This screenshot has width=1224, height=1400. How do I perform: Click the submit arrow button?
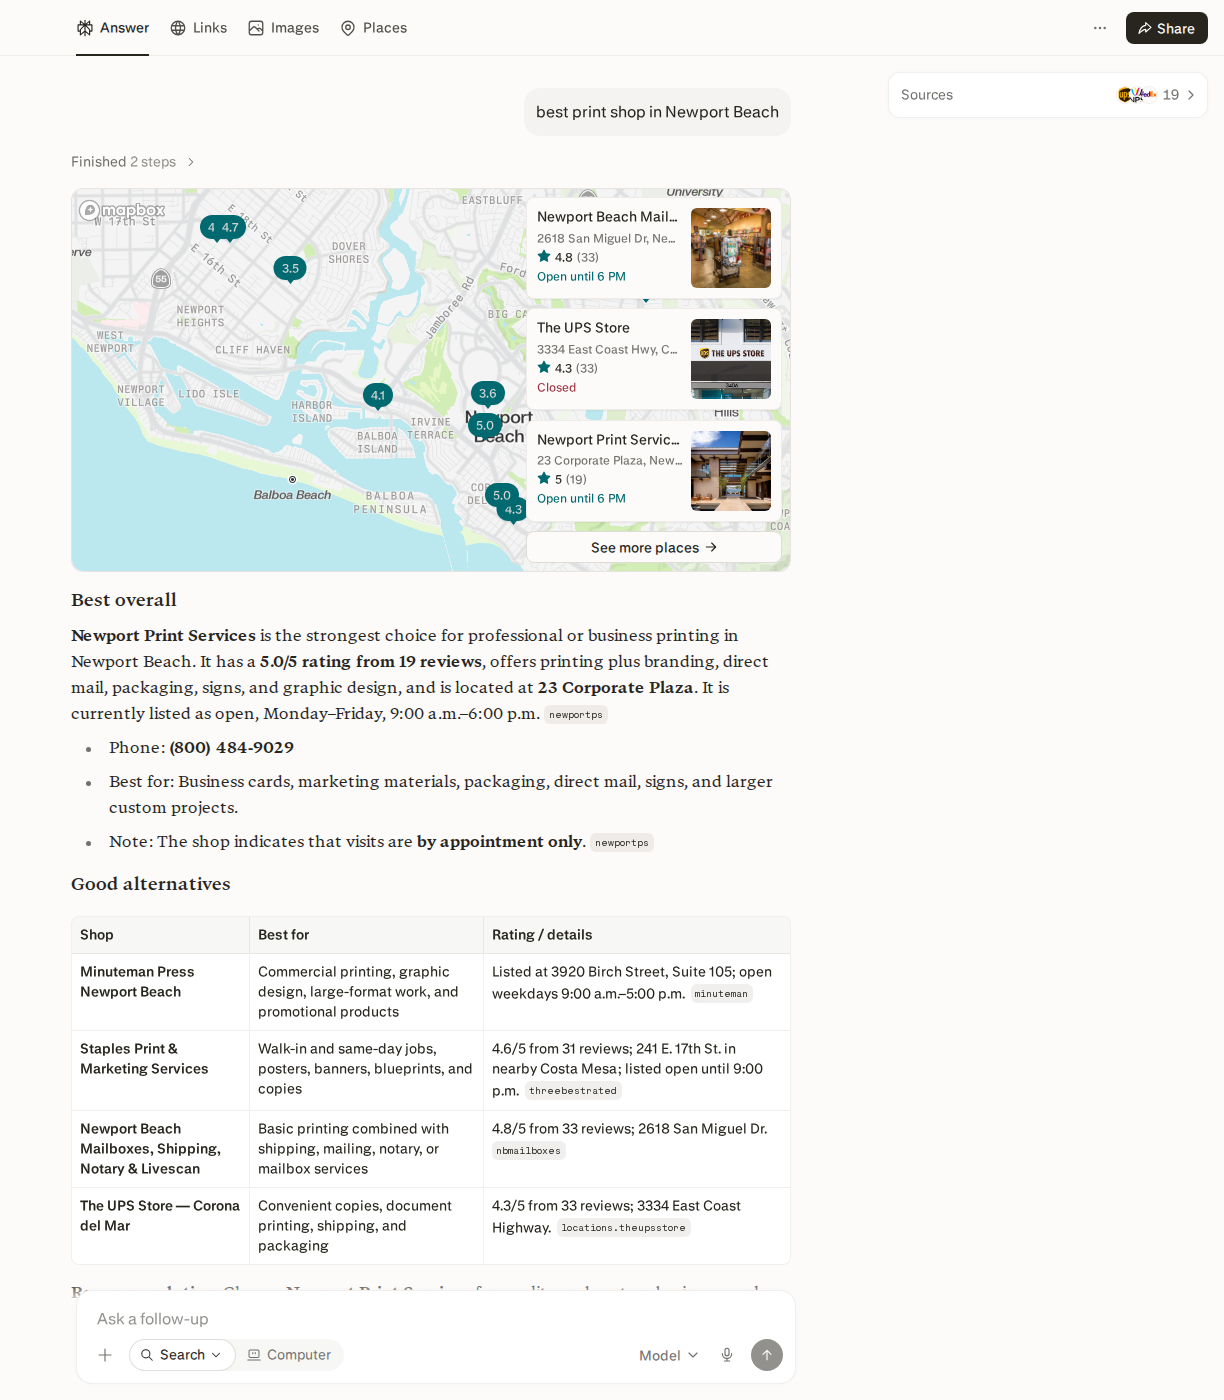767,1355
